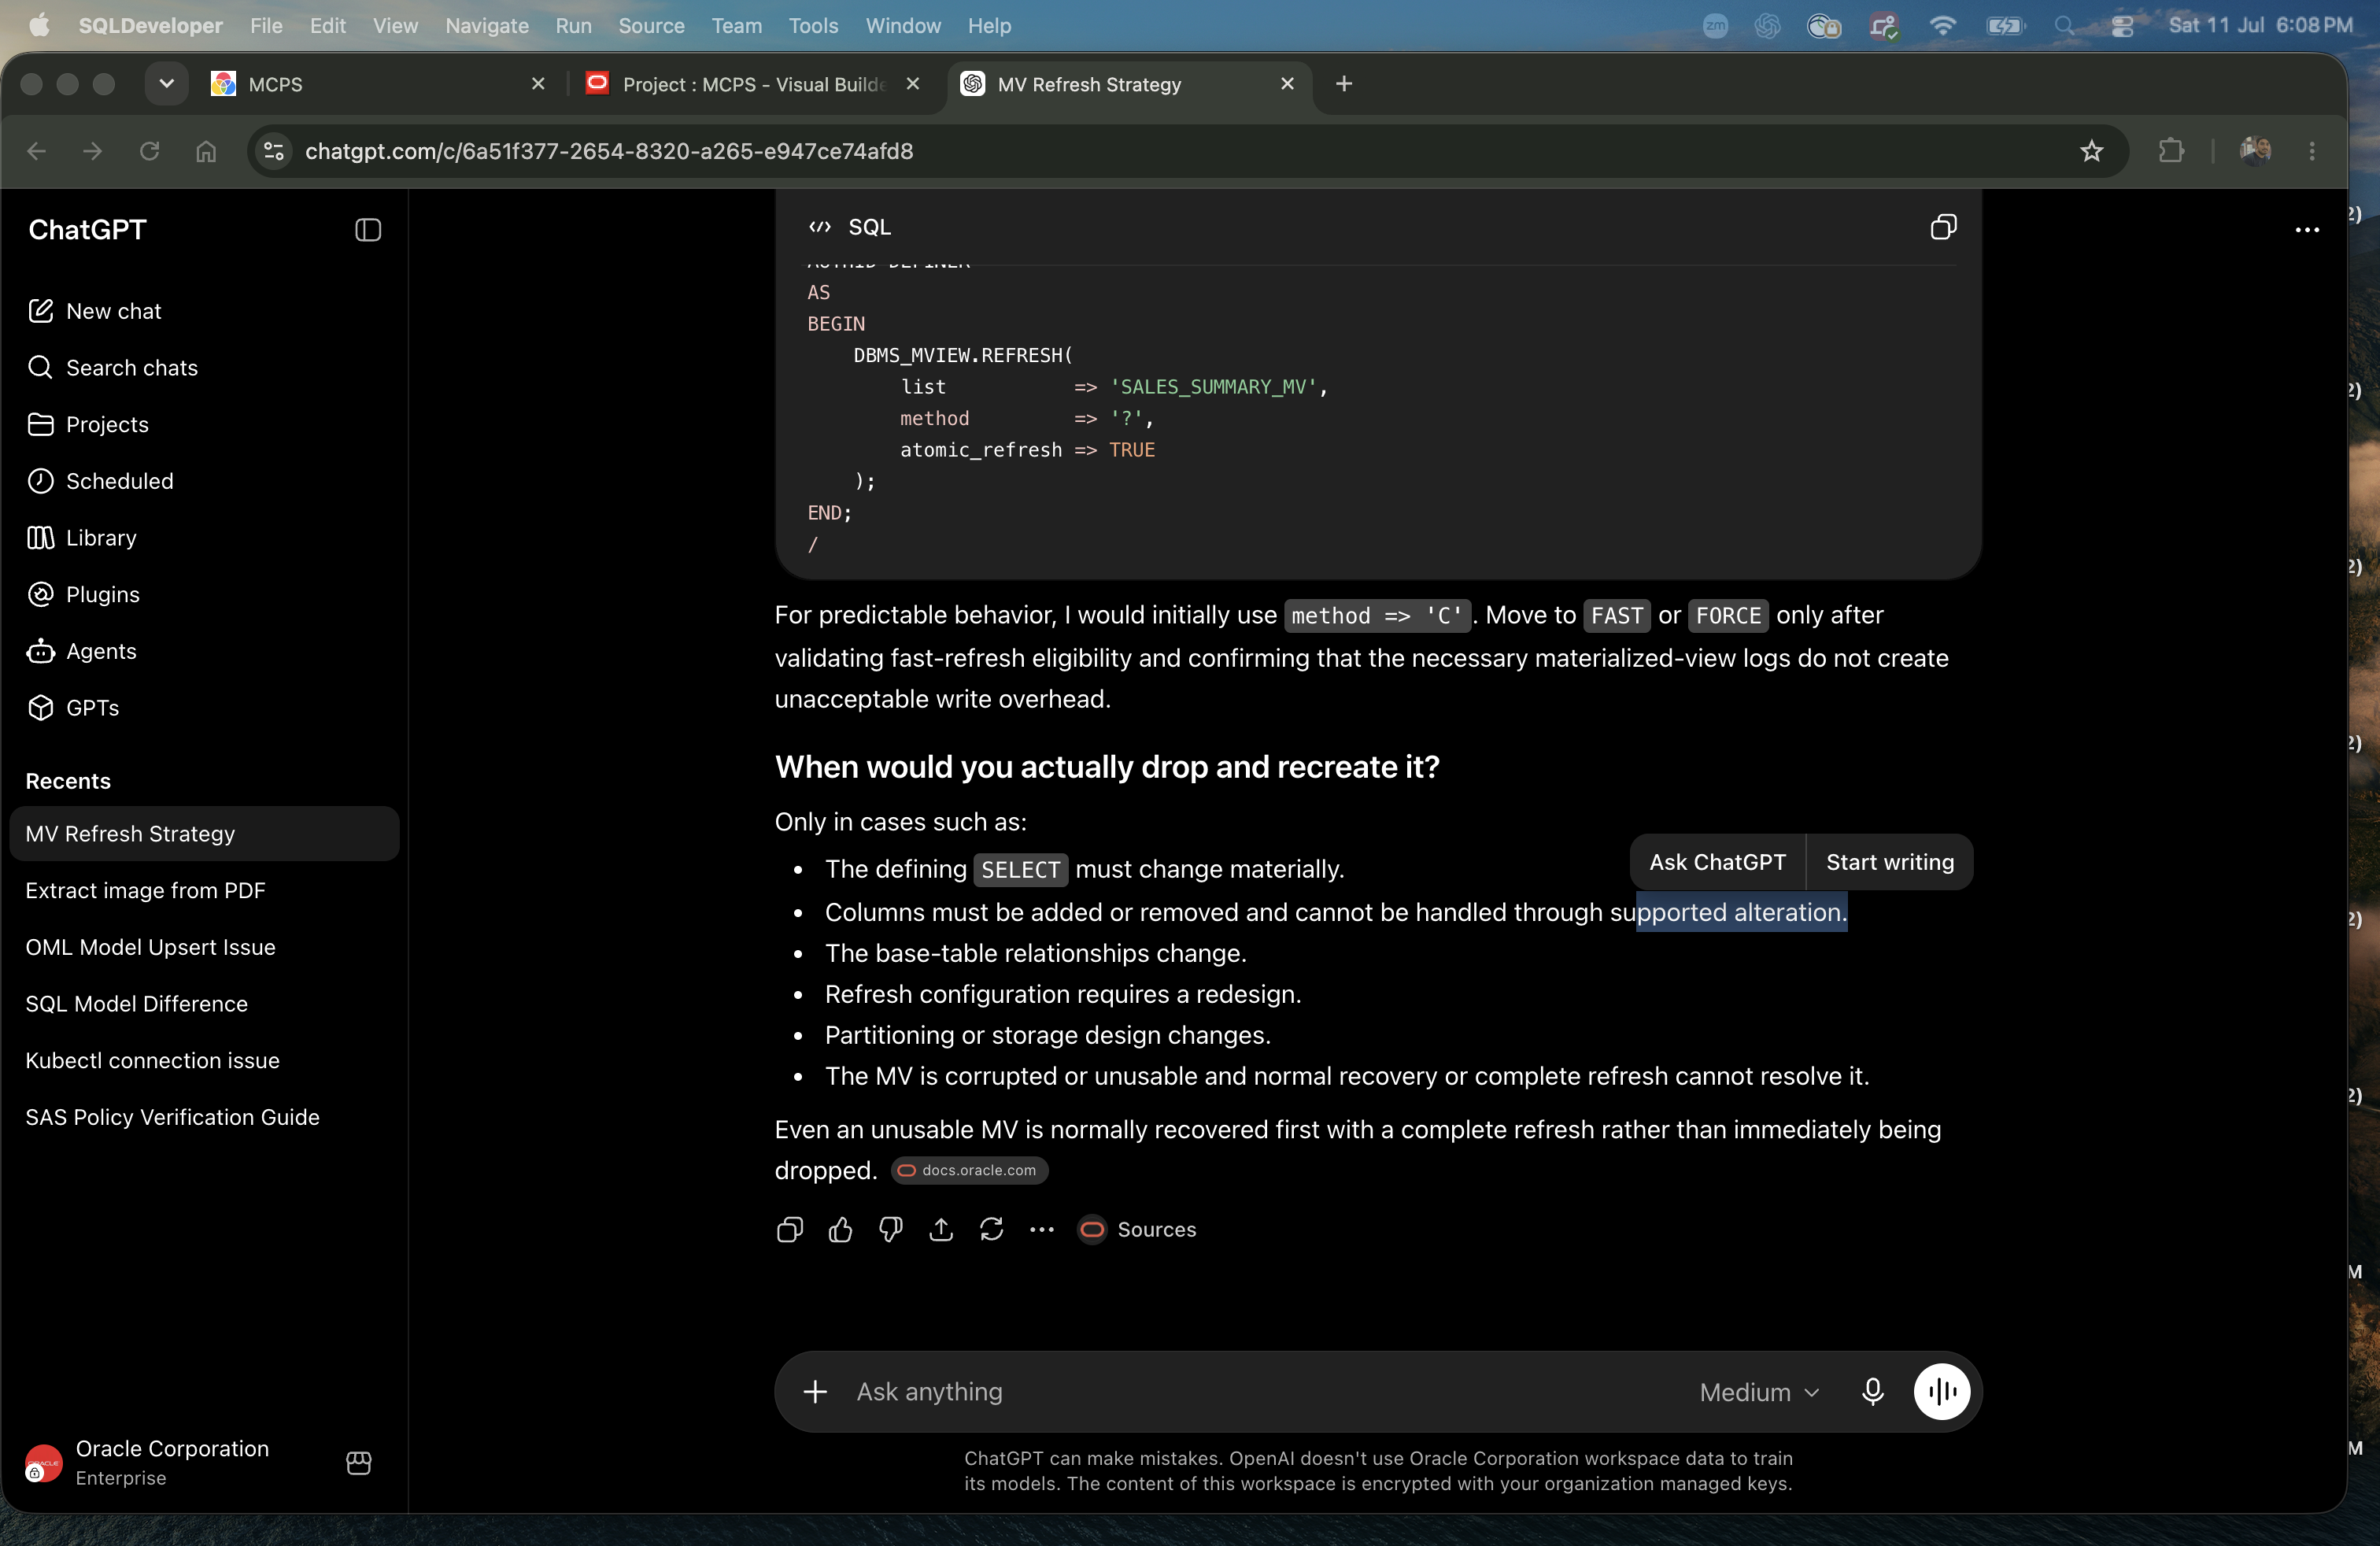Open the browser profile avatar
The height and width of the screenshot is (1546, 2380).
[2255, 151]
